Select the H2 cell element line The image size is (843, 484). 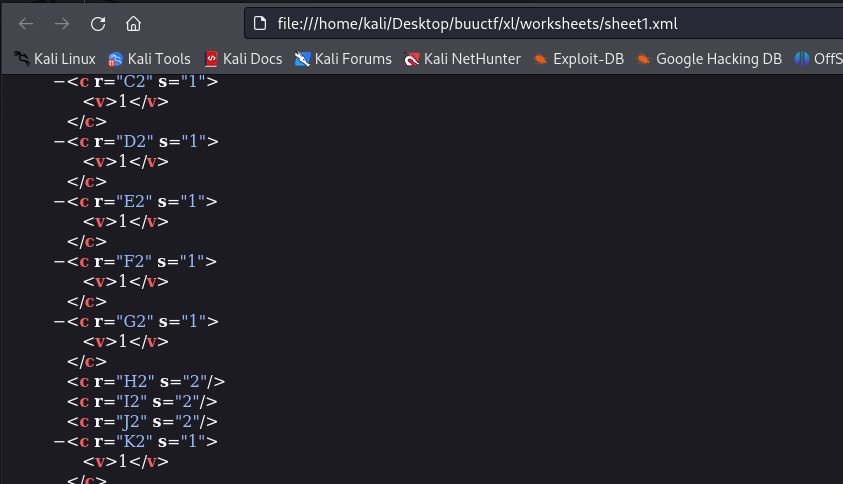(x=146, y=382)
